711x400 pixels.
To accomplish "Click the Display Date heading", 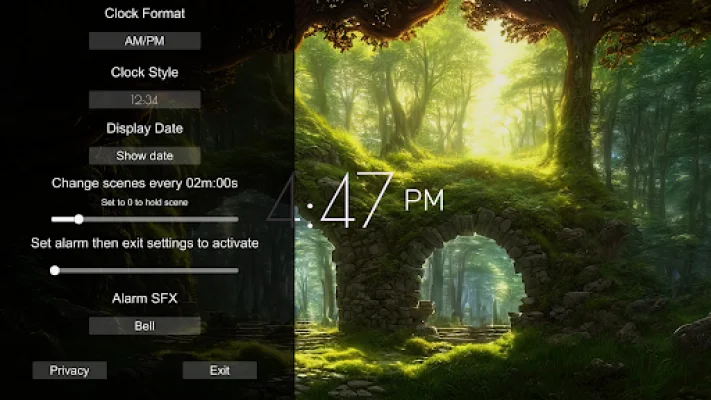I will (x=145, y=128).
